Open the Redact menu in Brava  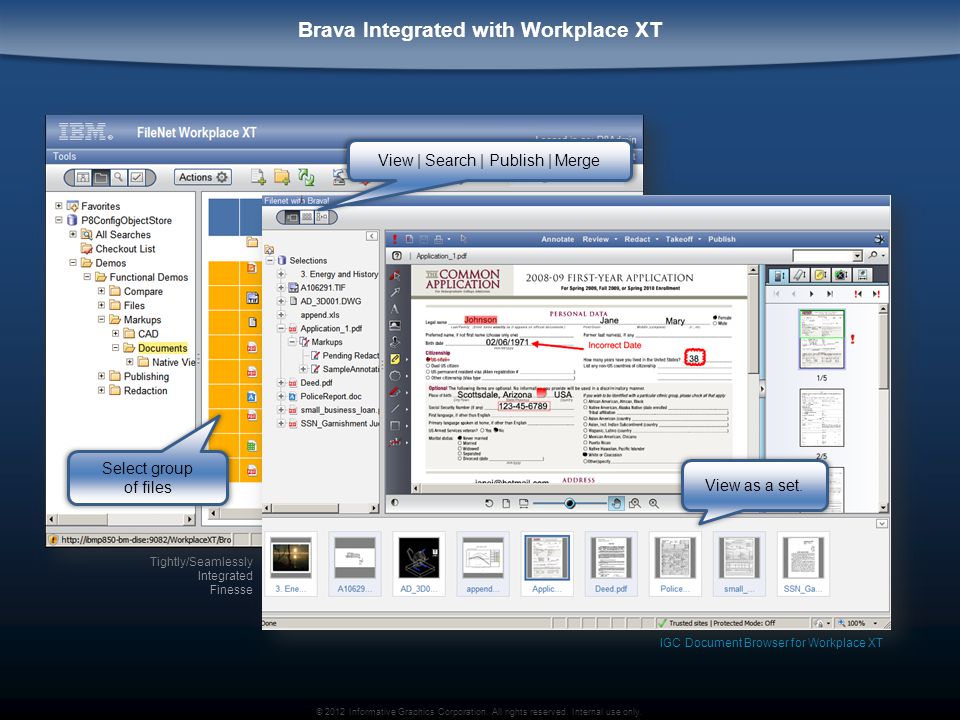pos(637,239)
